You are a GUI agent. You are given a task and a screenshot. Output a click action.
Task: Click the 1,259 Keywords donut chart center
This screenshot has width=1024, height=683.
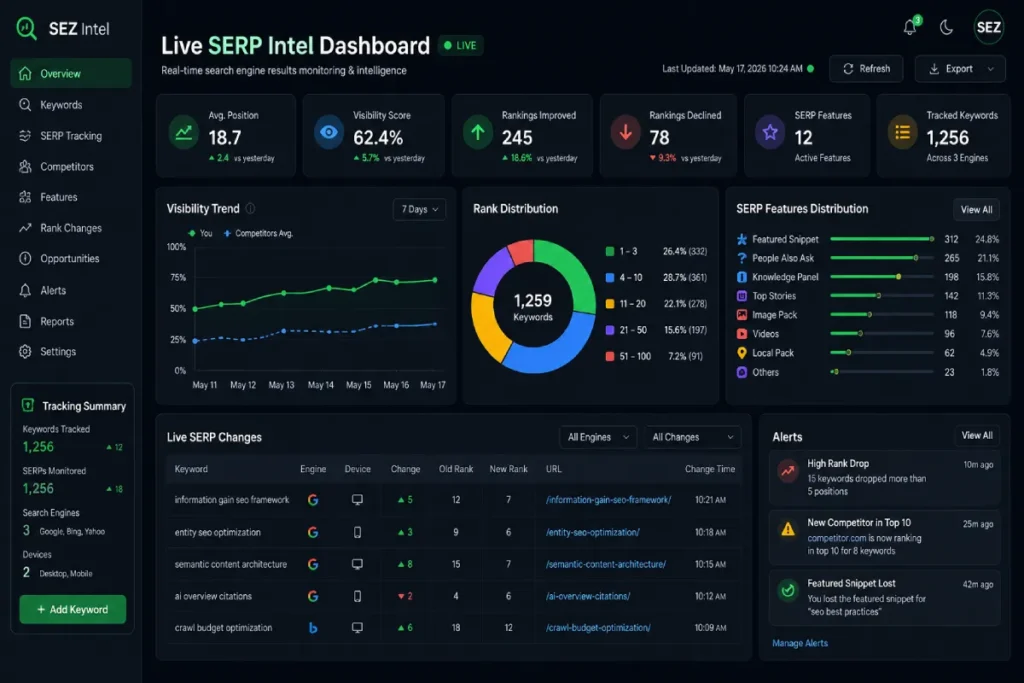tap(533, 306)
